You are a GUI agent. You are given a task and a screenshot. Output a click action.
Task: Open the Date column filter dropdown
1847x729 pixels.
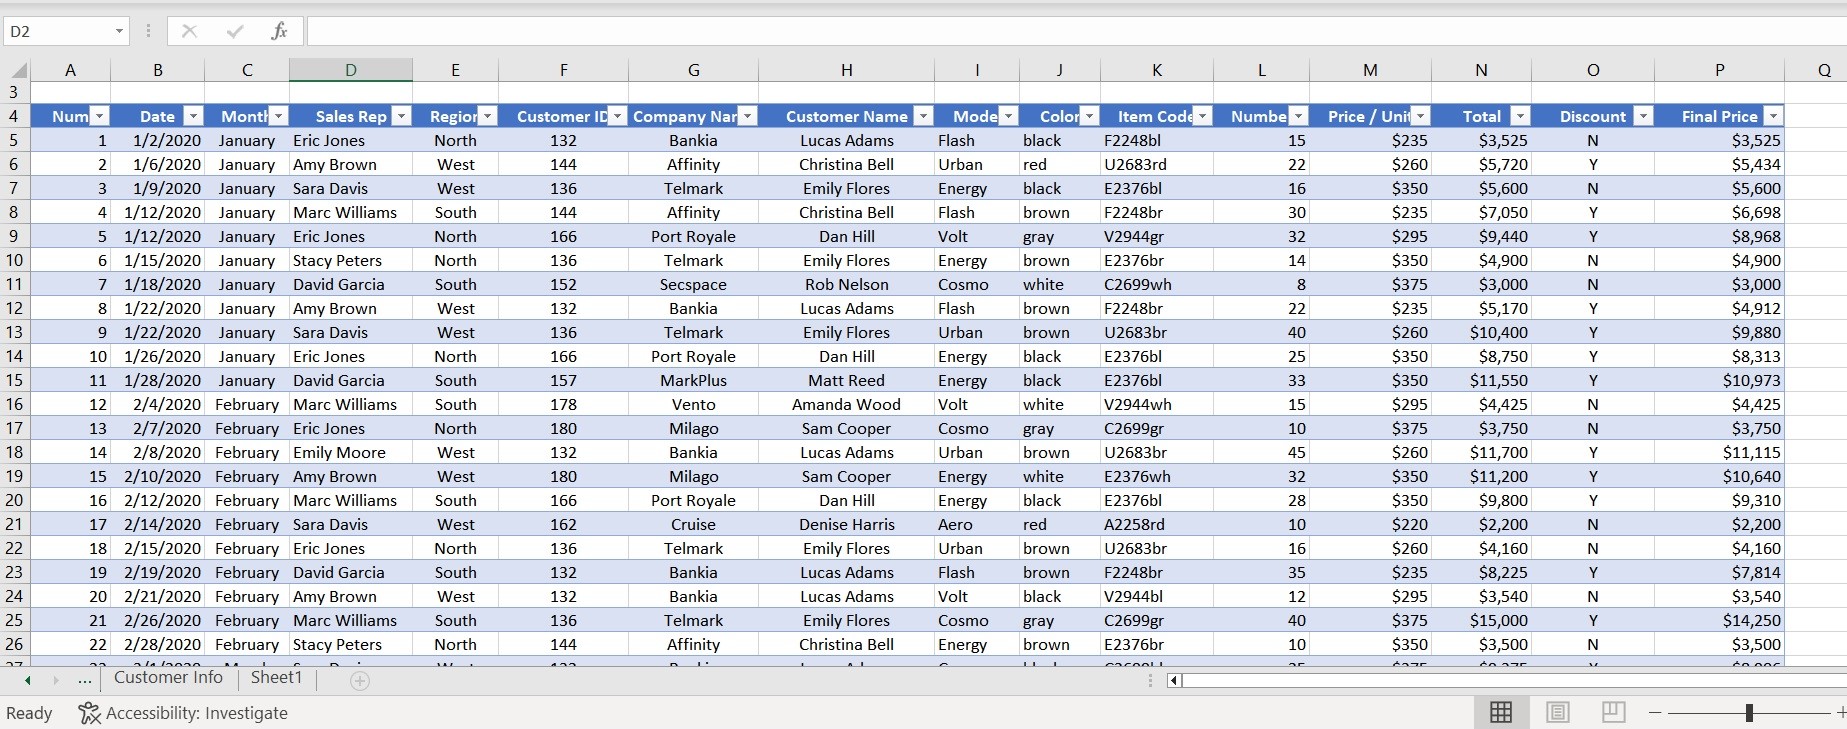(x=194, y=116)
